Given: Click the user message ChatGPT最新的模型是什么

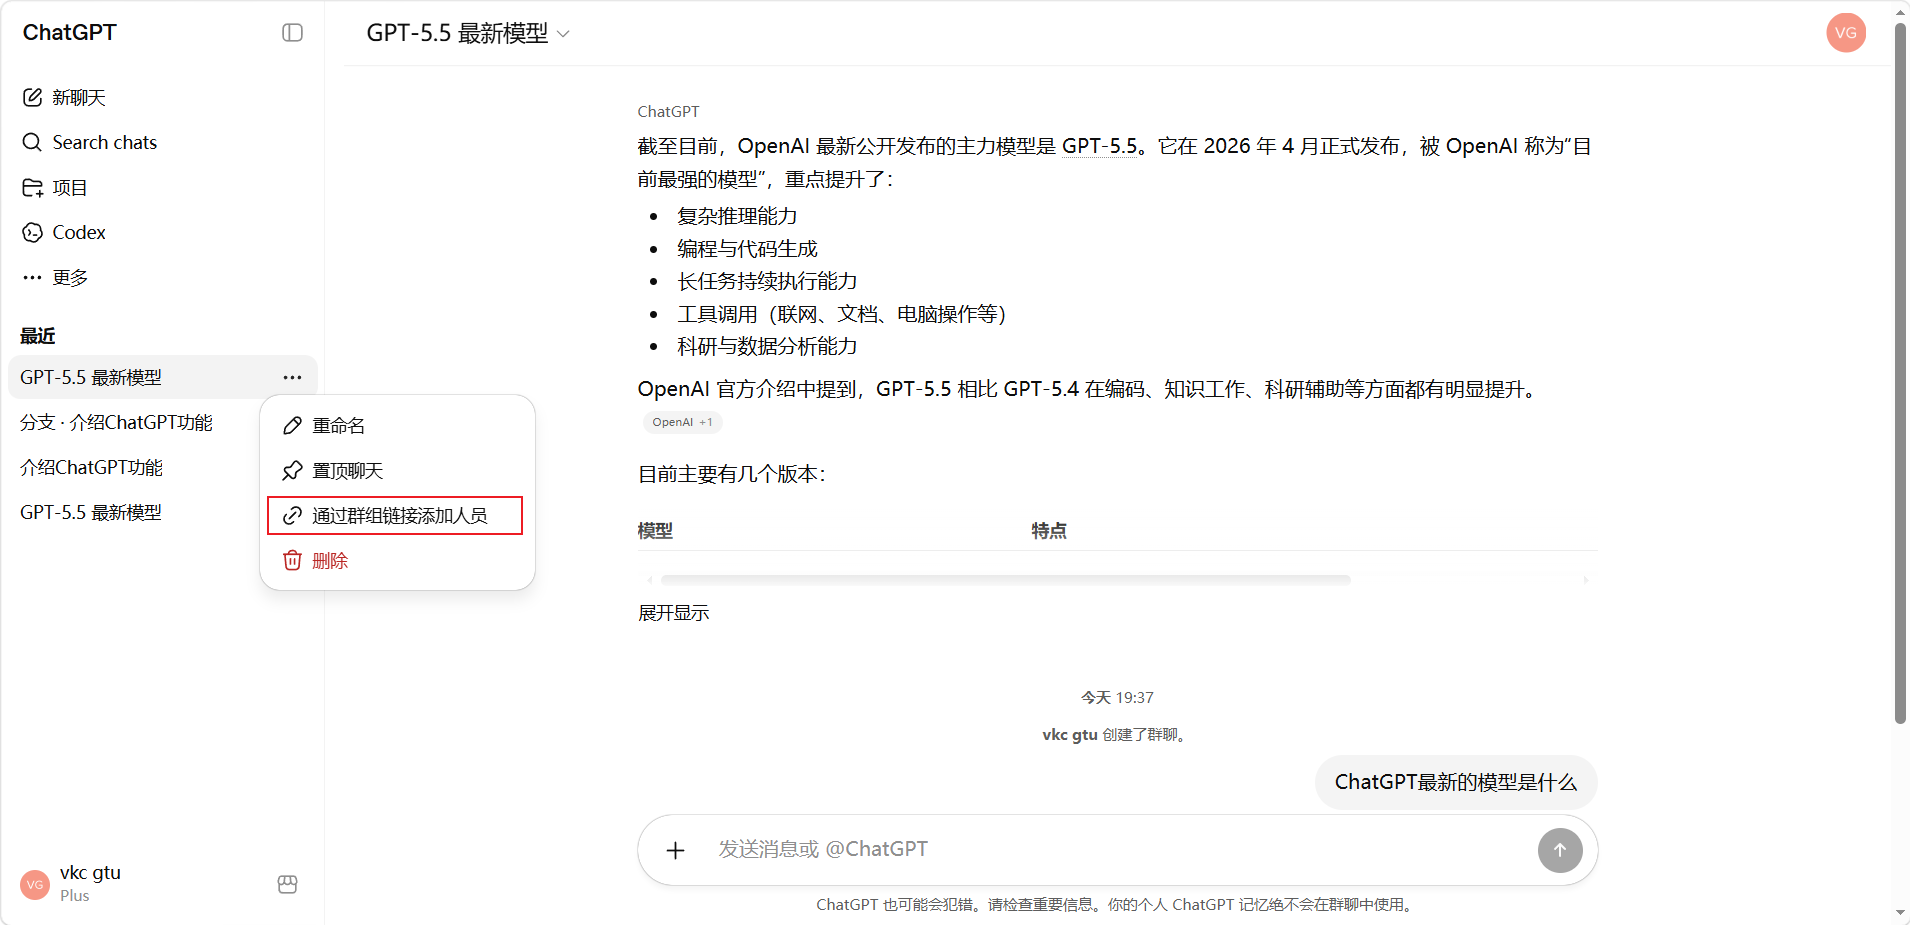Looking at the screenshot, I should point(1456,782).
